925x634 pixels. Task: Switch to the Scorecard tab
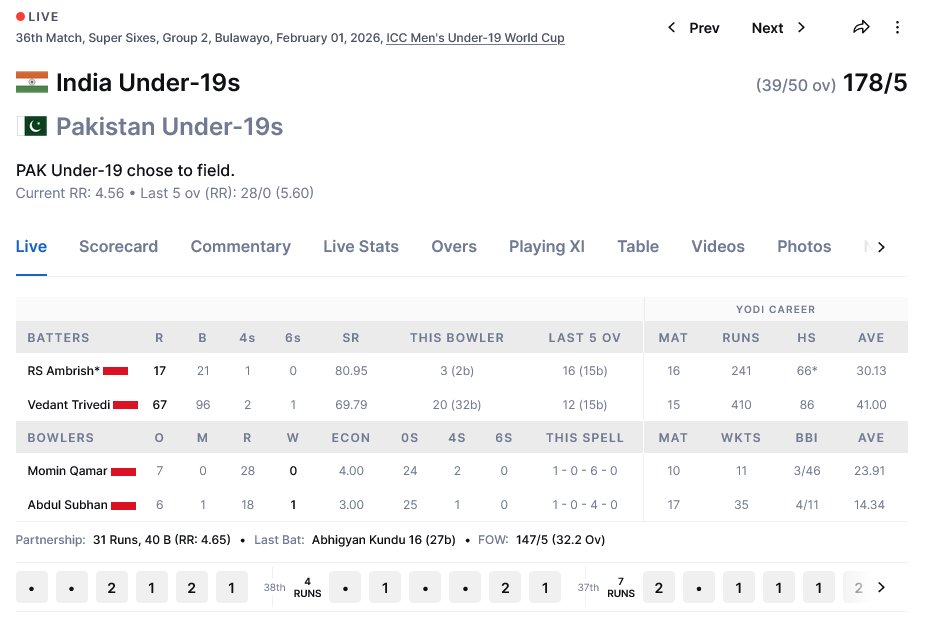[119, 247]
